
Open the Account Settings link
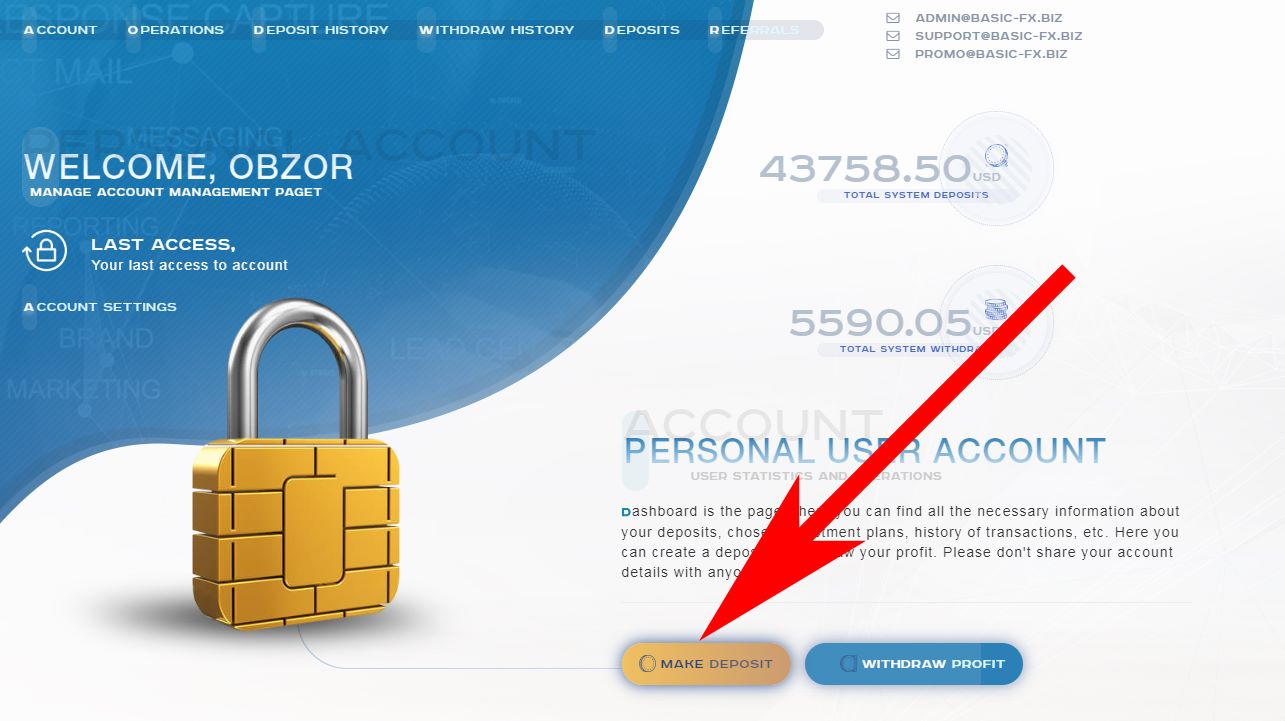(x=100, y=307)
